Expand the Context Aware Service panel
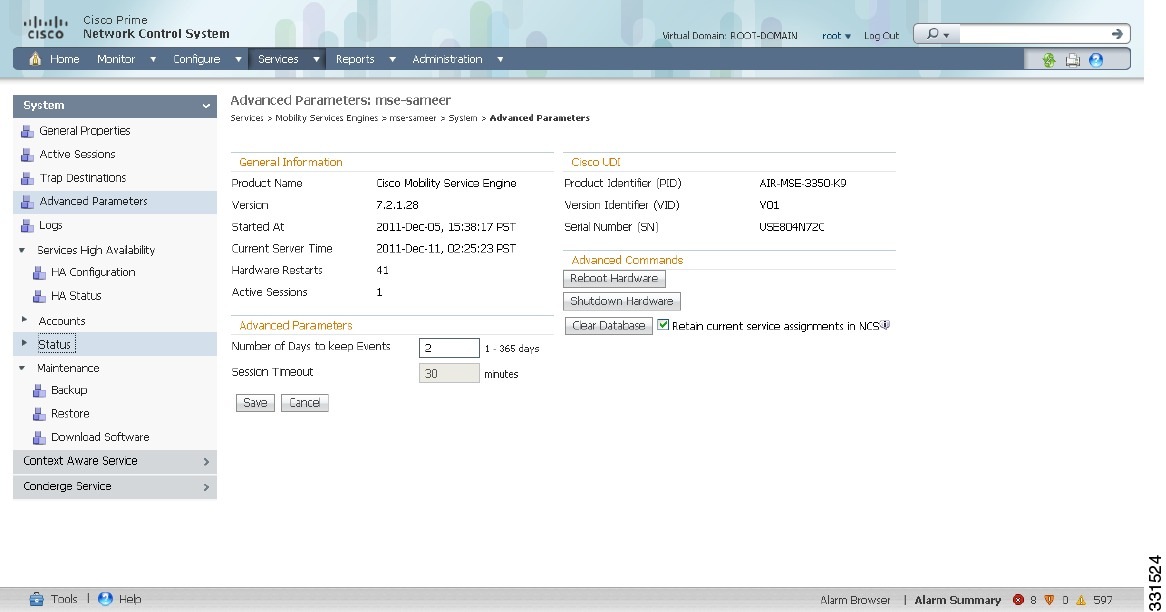Image resolution: width=1166 pixels, height=612 pixels. (x=115, y=461)
